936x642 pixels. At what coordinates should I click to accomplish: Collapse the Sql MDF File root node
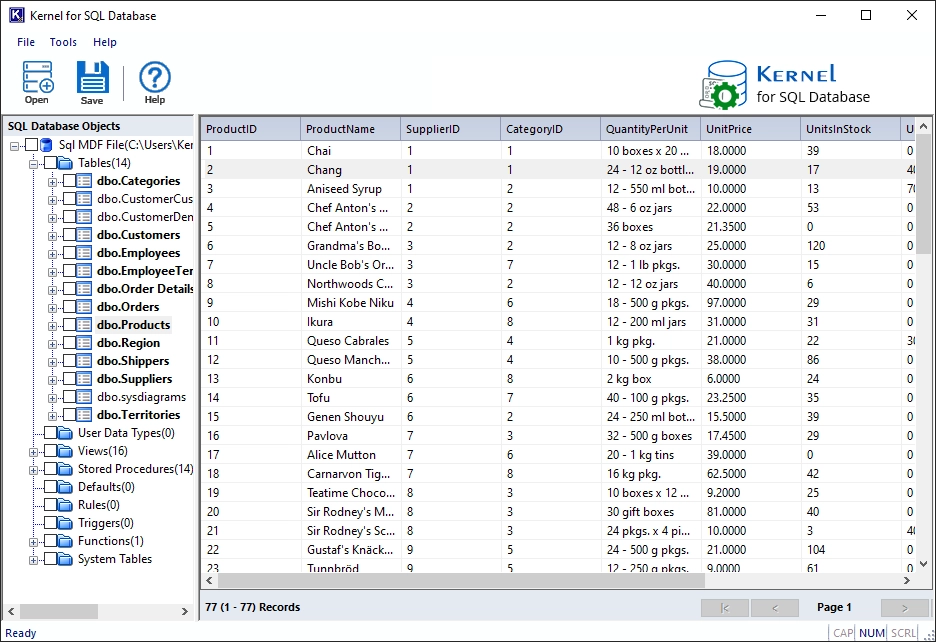tap(15, 146)
